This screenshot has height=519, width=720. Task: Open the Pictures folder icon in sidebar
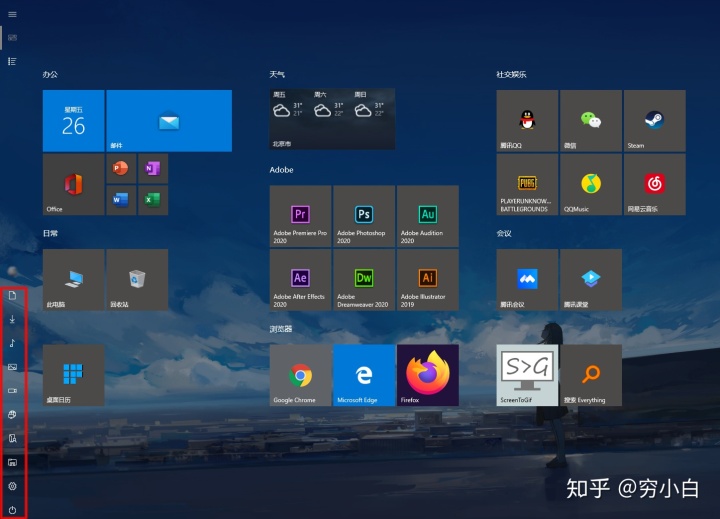coord(12,367)
